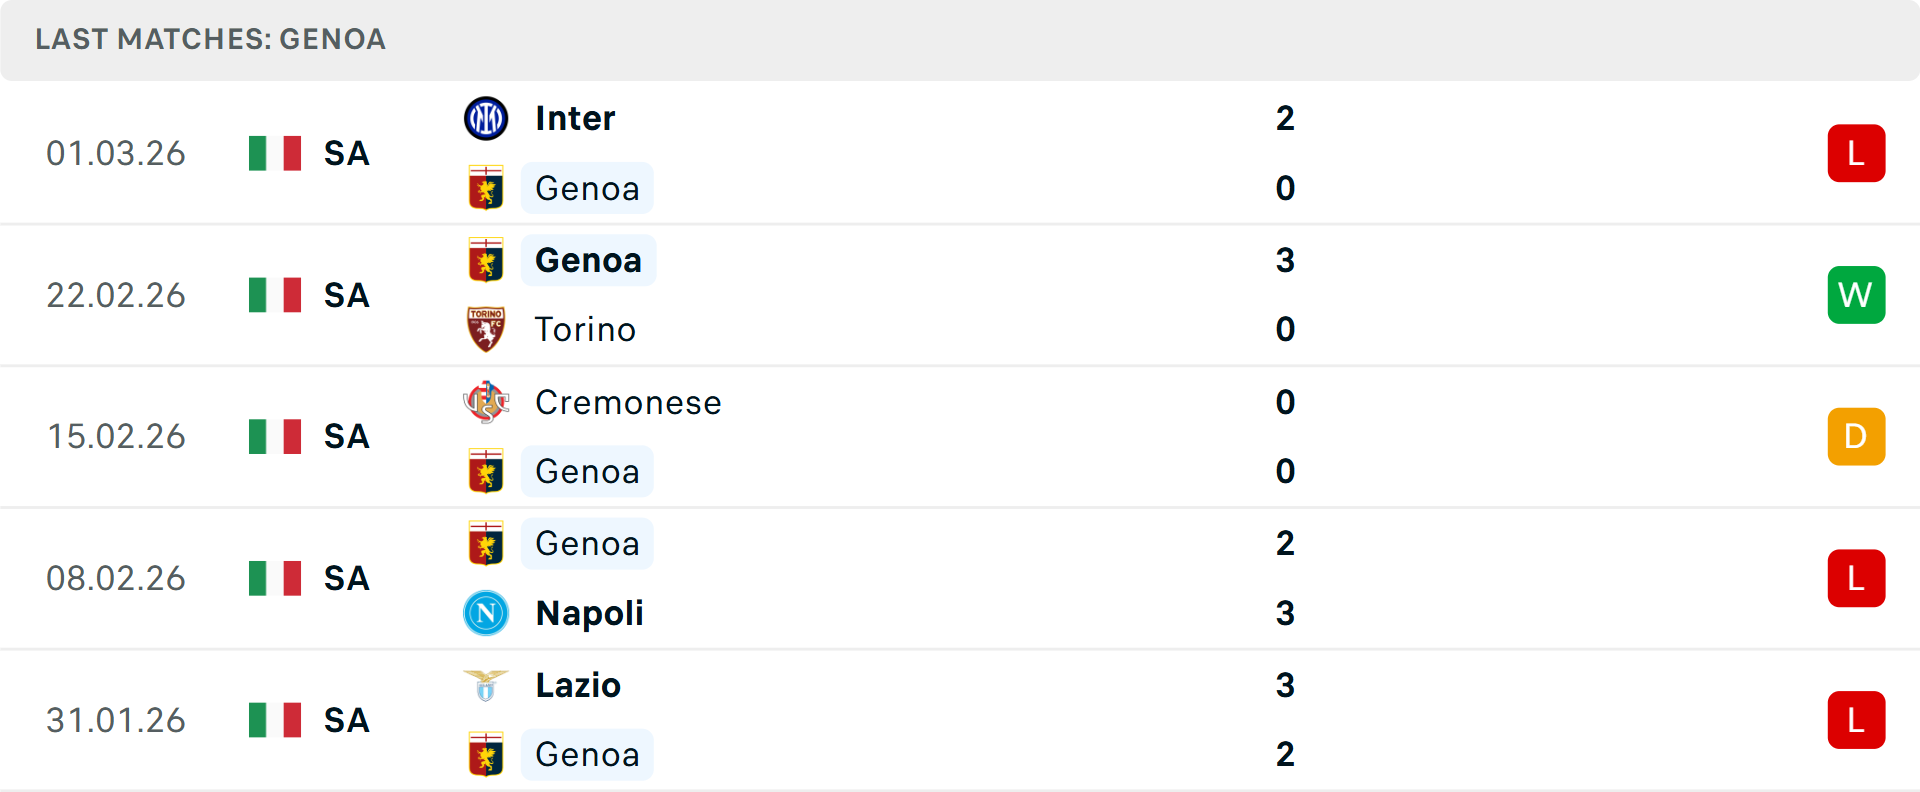
Task: Click the Italian flag beside 31.01.26
Action: pyautogui.click(x=274, y=719)
